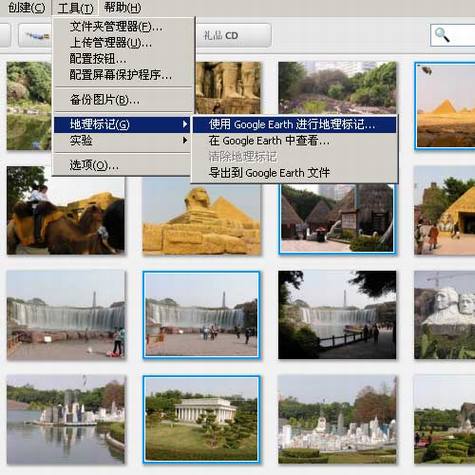Screen dimensions: 475x475
Task: Expand the 实验 submenu arrow
Action: [185, 140]
